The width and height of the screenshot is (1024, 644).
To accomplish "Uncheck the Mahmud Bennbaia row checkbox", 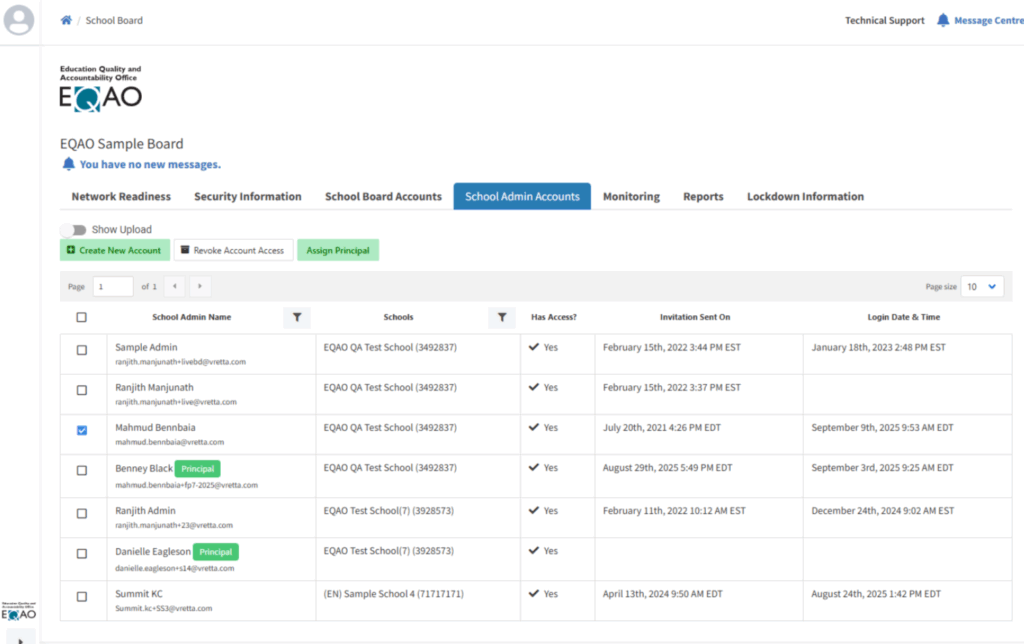I will click(82, 430).
